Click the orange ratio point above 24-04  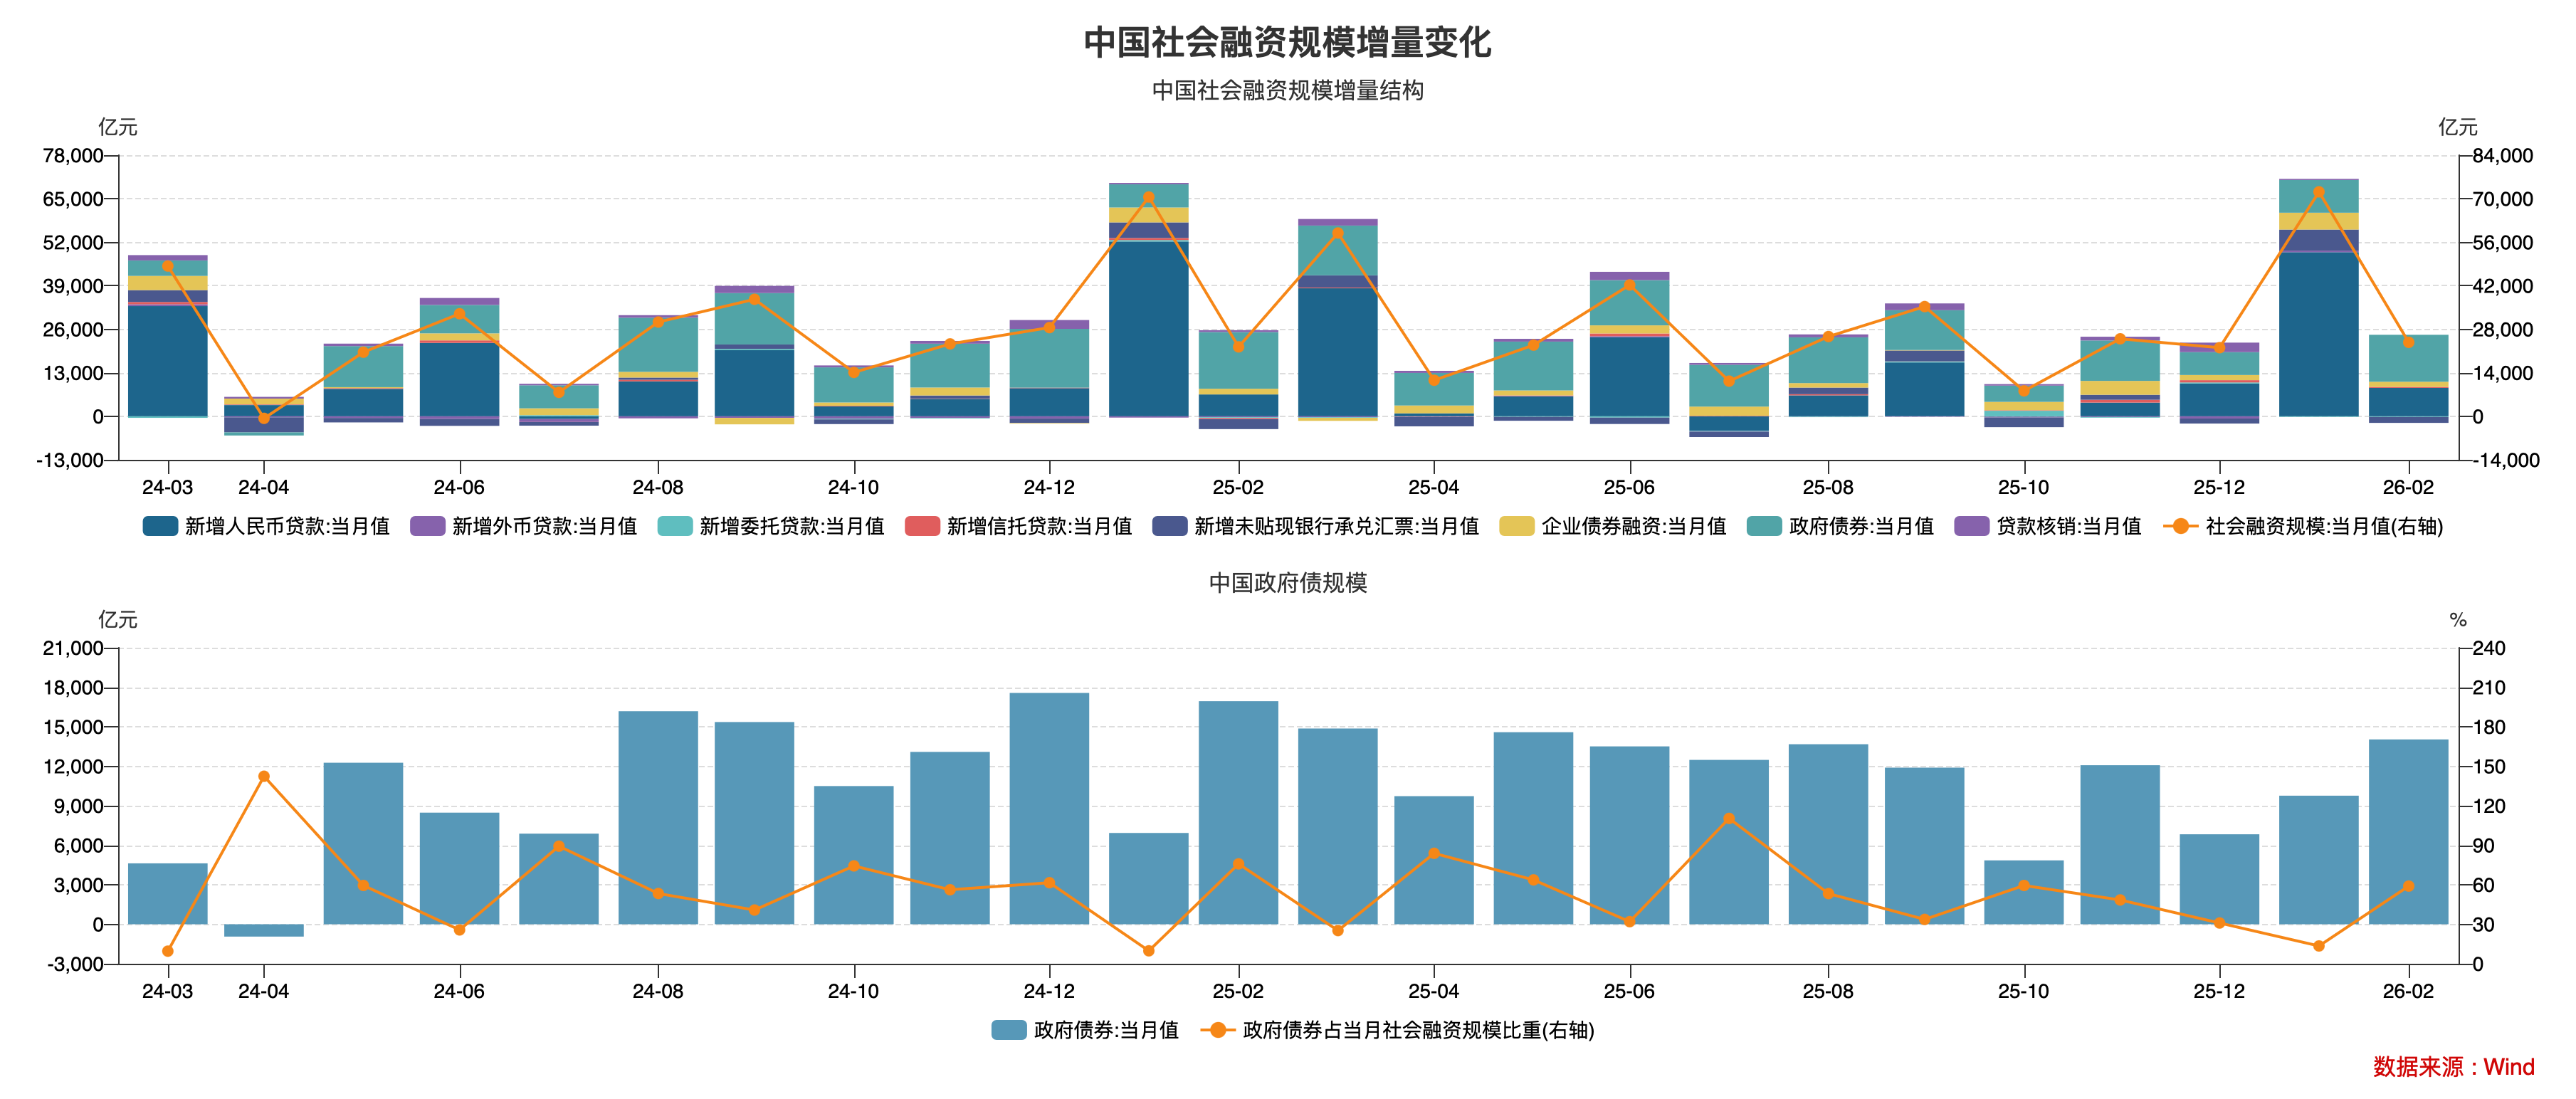point(264,776)
